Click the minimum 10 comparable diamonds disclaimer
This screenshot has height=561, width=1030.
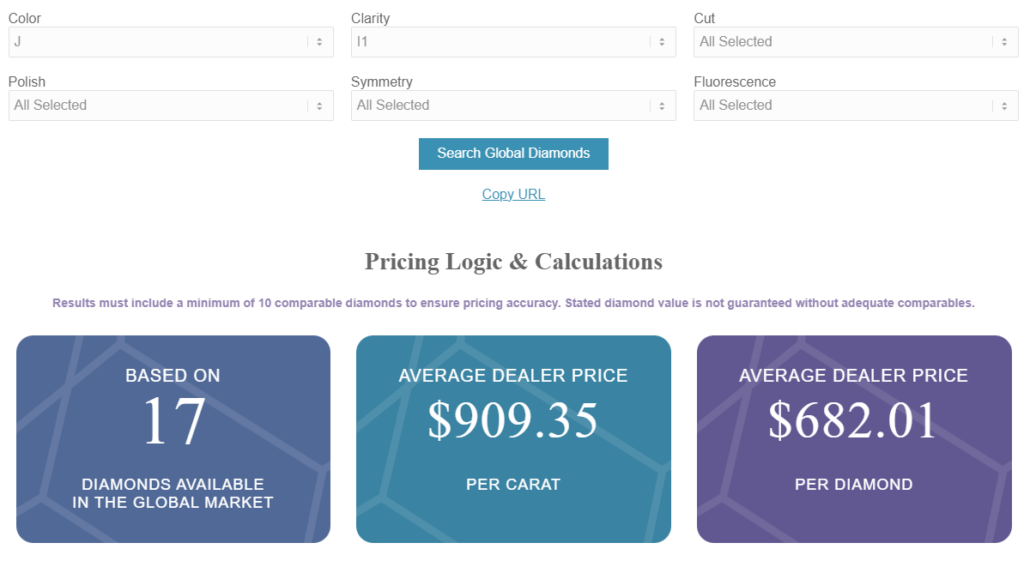pyautogui.click(x=513, y=303)
